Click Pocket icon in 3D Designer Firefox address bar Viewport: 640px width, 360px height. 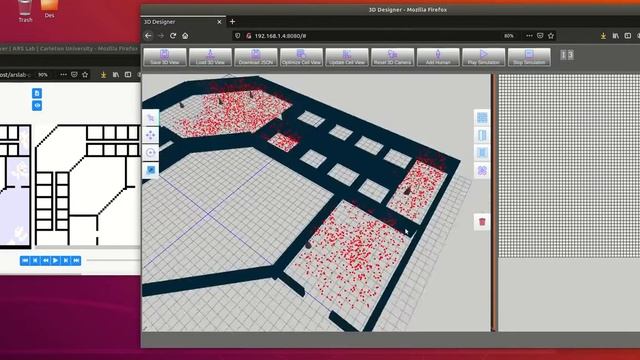click(540, 36)
